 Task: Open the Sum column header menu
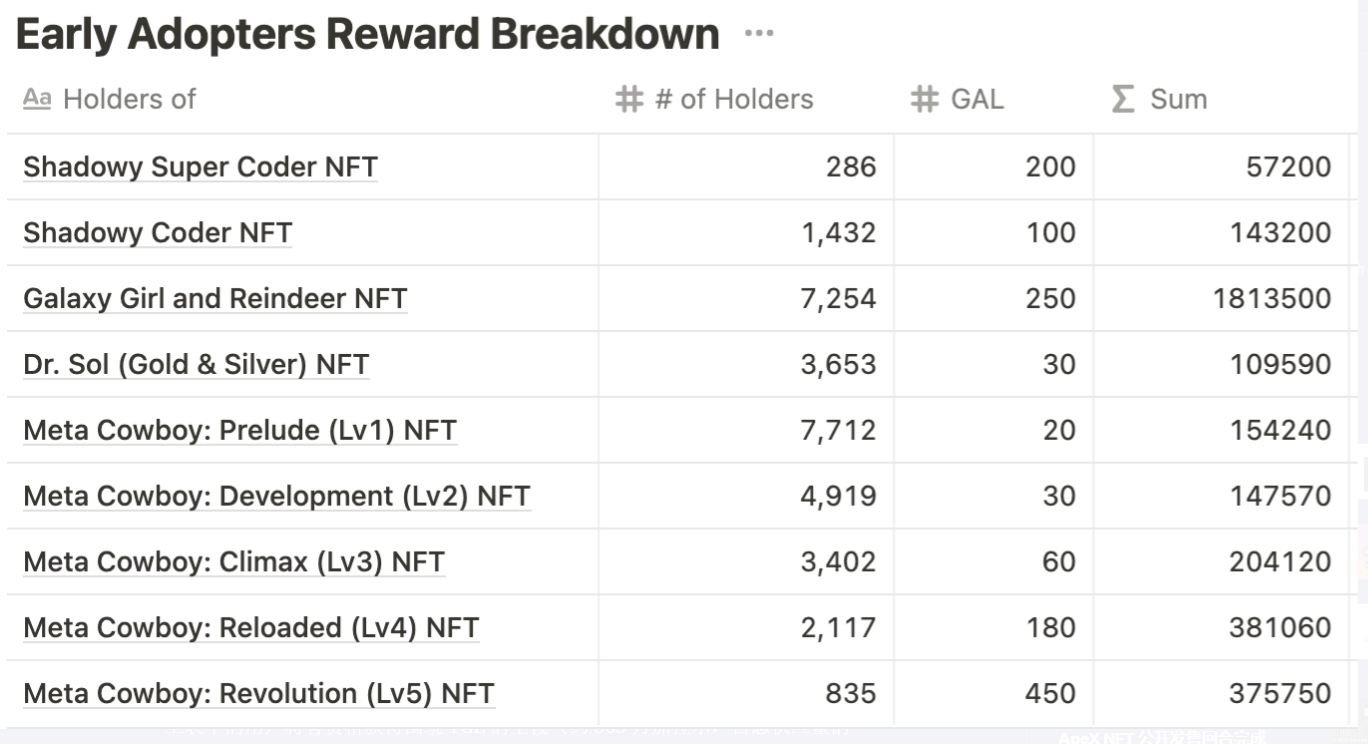click(x=1178, y=99)
